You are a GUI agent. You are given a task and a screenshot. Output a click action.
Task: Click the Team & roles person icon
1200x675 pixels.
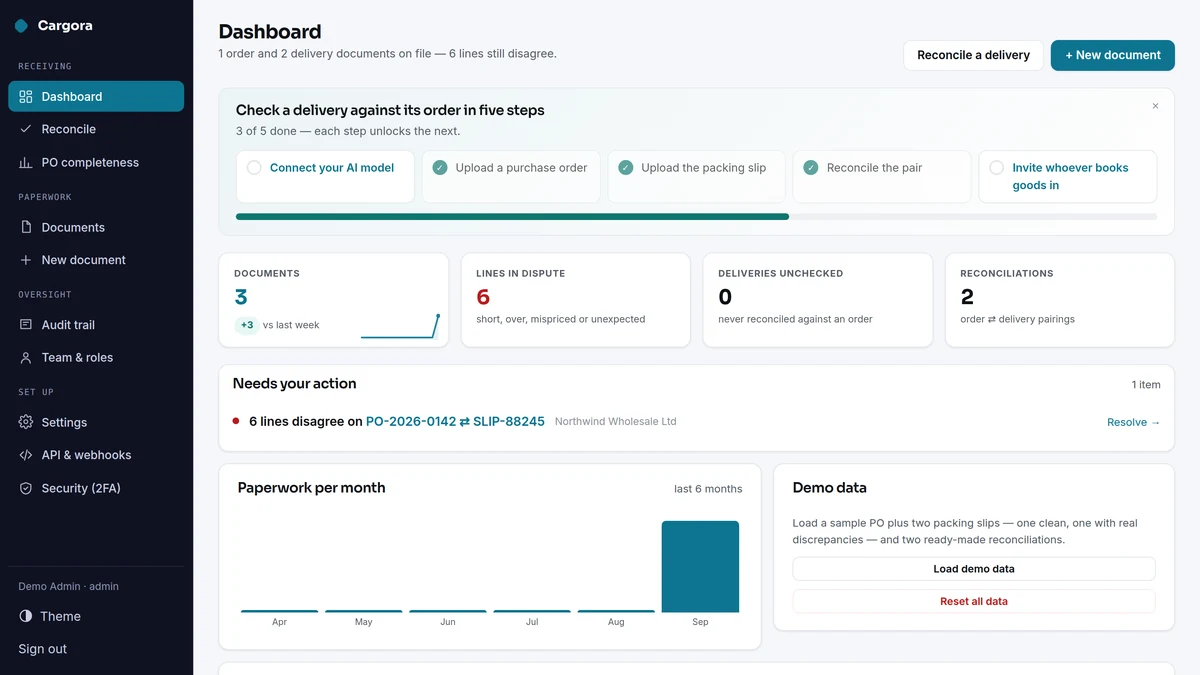tap(26, 357)
